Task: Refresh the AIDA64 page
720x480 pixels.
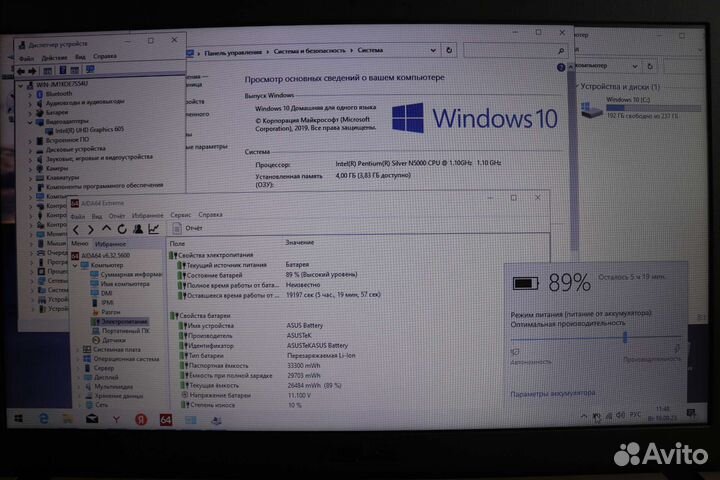Action: [x=122, y=229]
